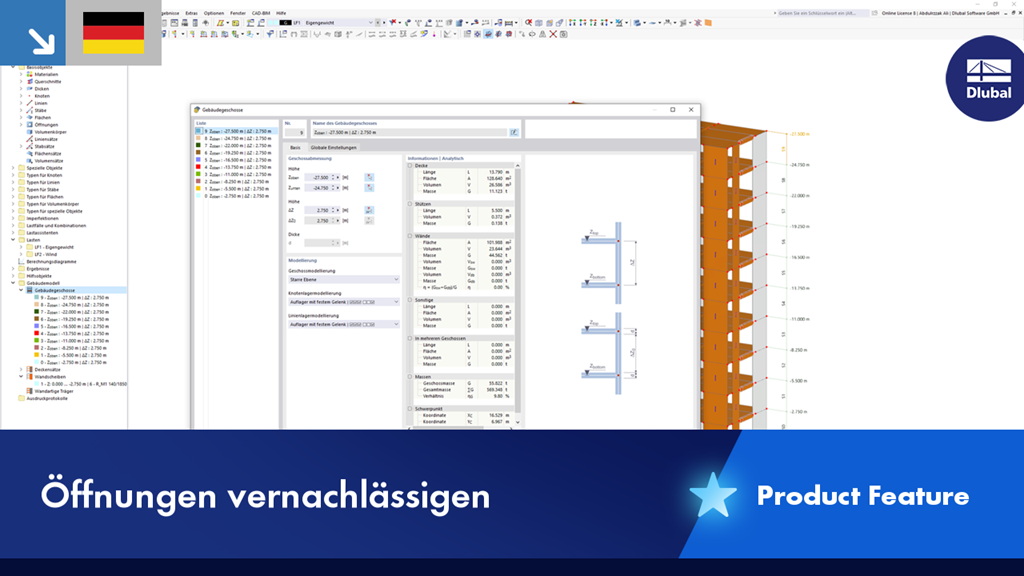Screen dimensions: 1024x576
Task: Collapse the Gebäudegeschosse node
Action: [x=21, y=291]
